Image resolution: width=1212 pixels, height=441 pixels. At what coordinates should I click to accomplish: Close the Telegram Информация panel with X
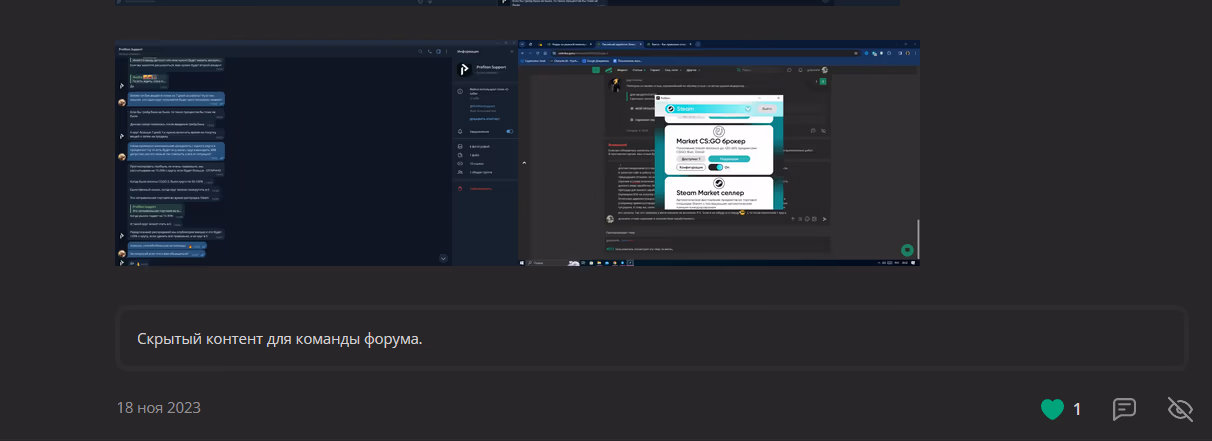510,50
